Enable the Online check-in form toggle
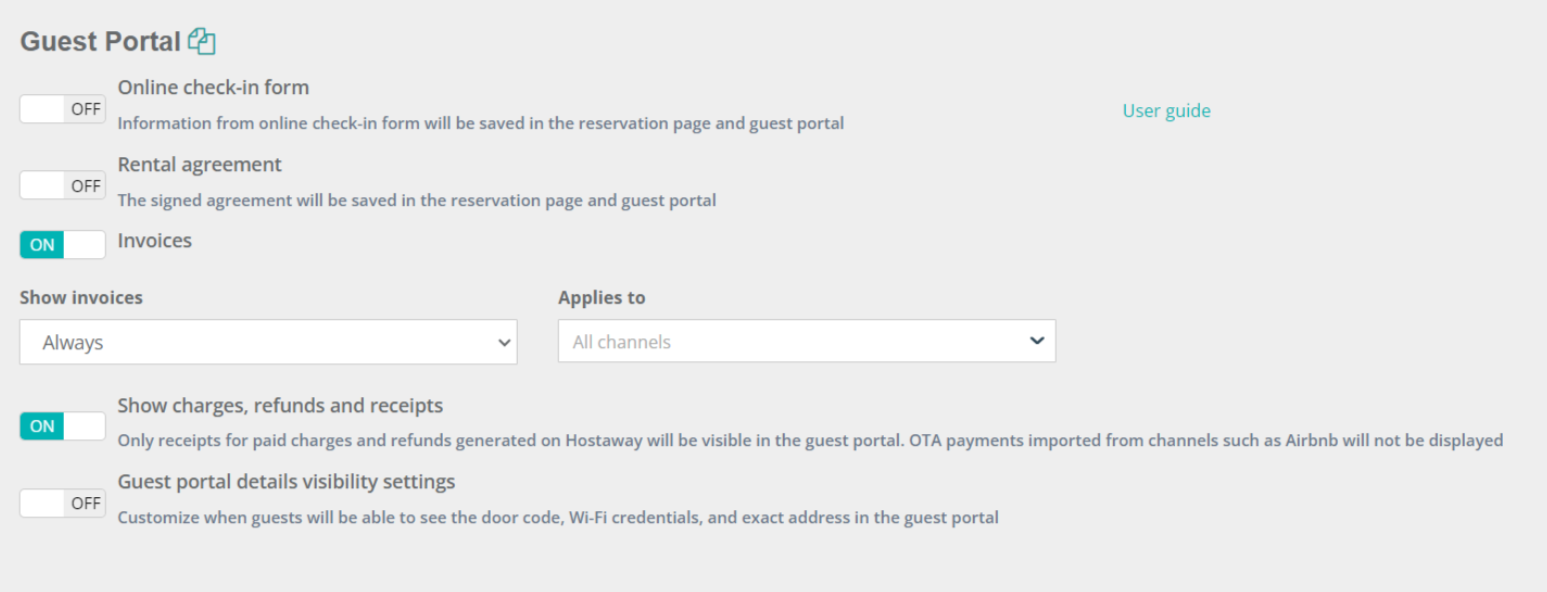1547x592 pixels. (x=62, y=109)
